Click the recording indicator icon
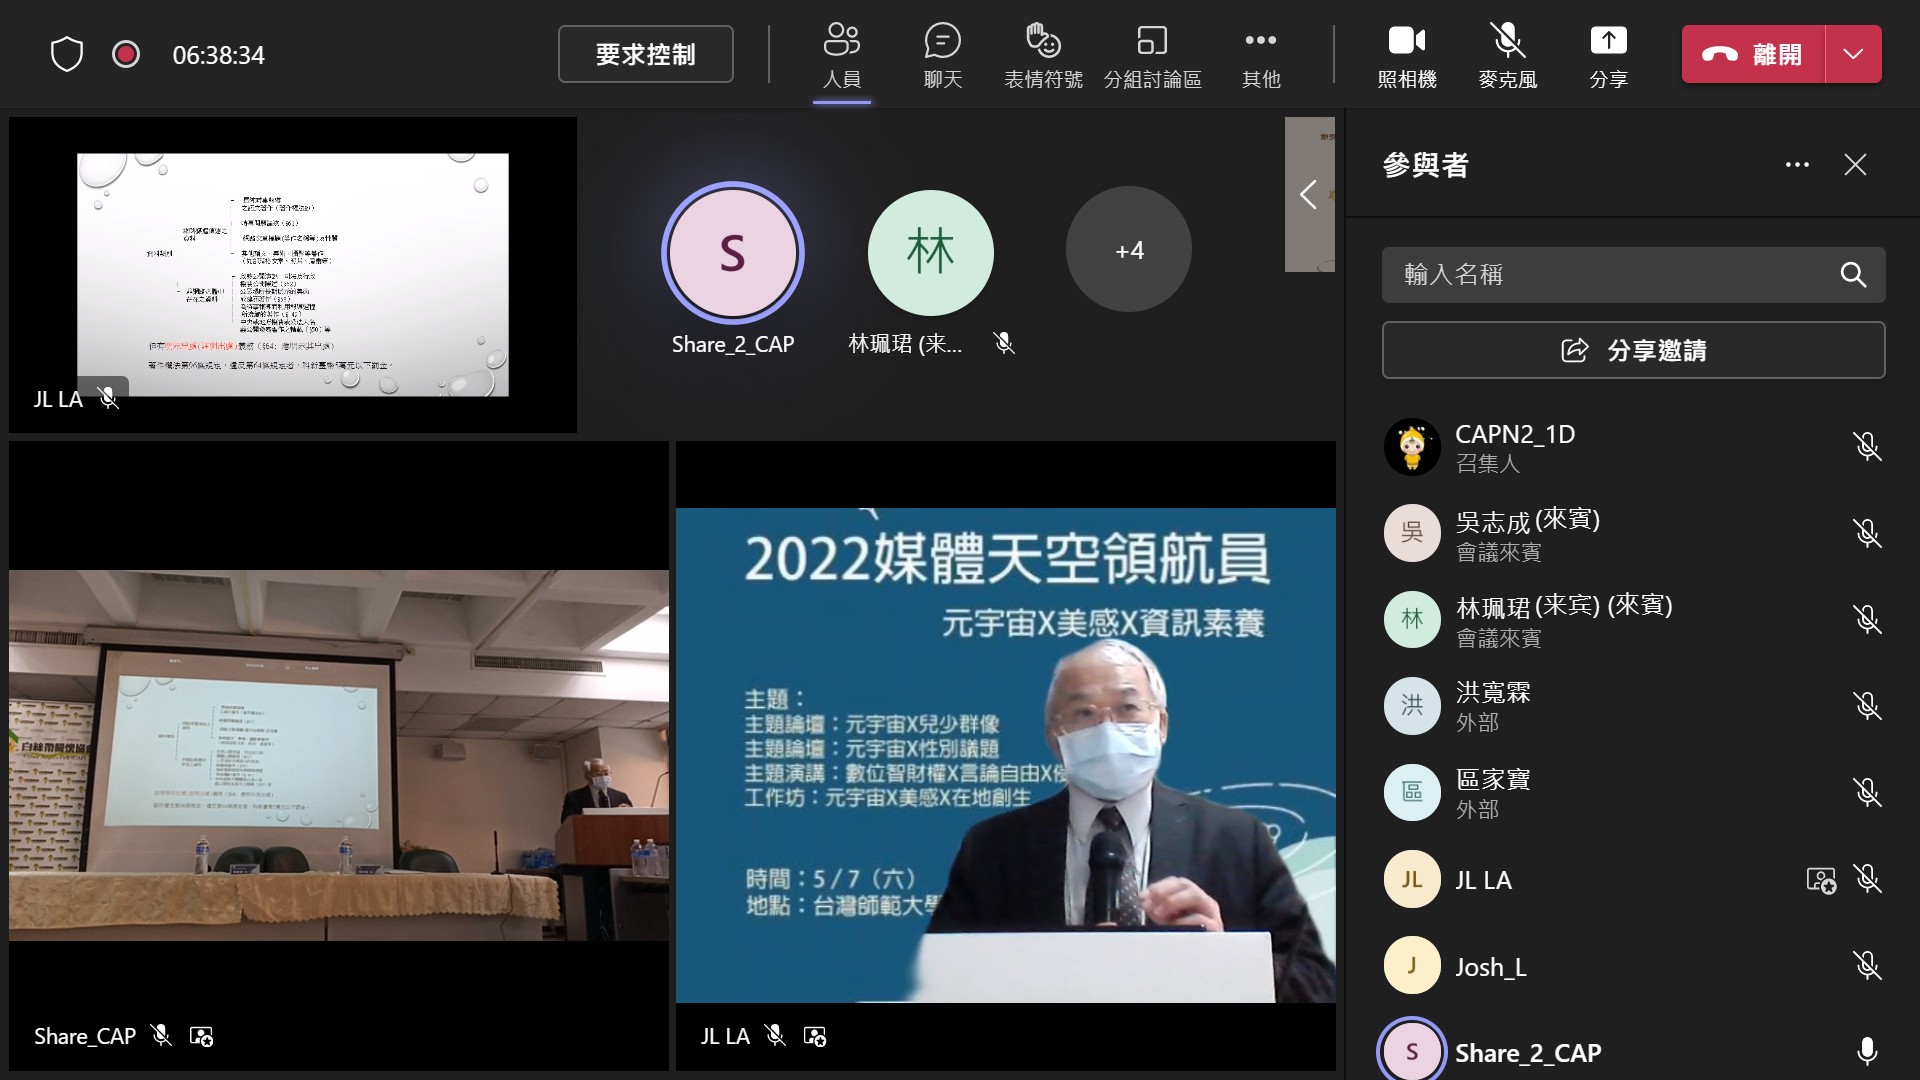 (x=126, y=54)
